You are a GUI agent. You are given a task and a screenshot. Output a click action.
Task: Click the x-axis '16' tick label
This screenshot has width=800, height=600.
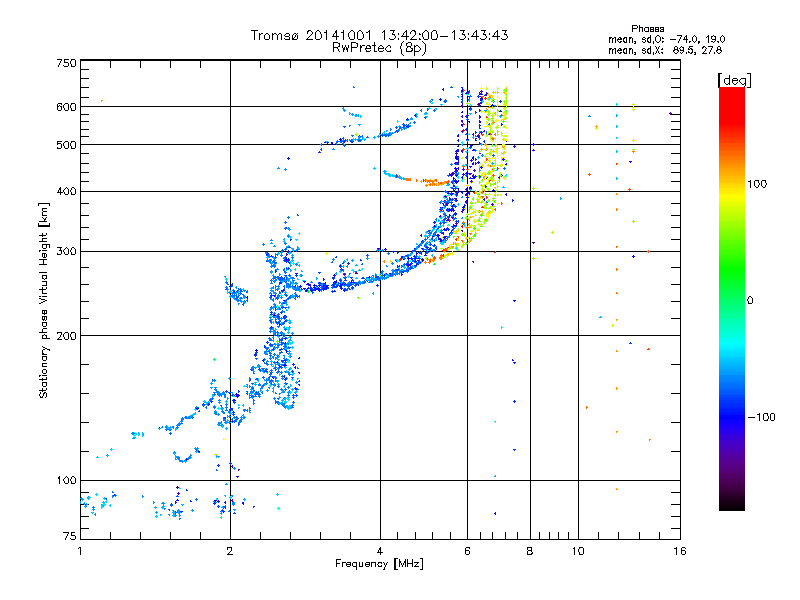coord(680,551)
